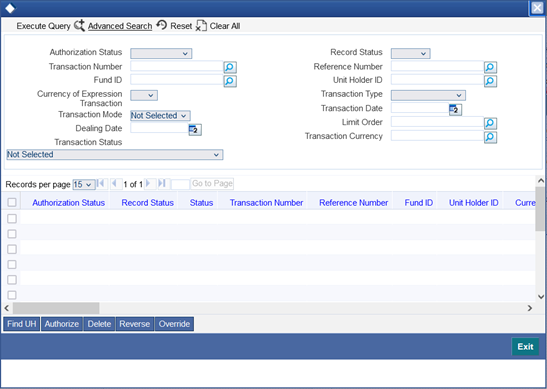Click the vertical scrollbar thumb
This screenshot has height=389, width=547.
(x=540, y=209)
